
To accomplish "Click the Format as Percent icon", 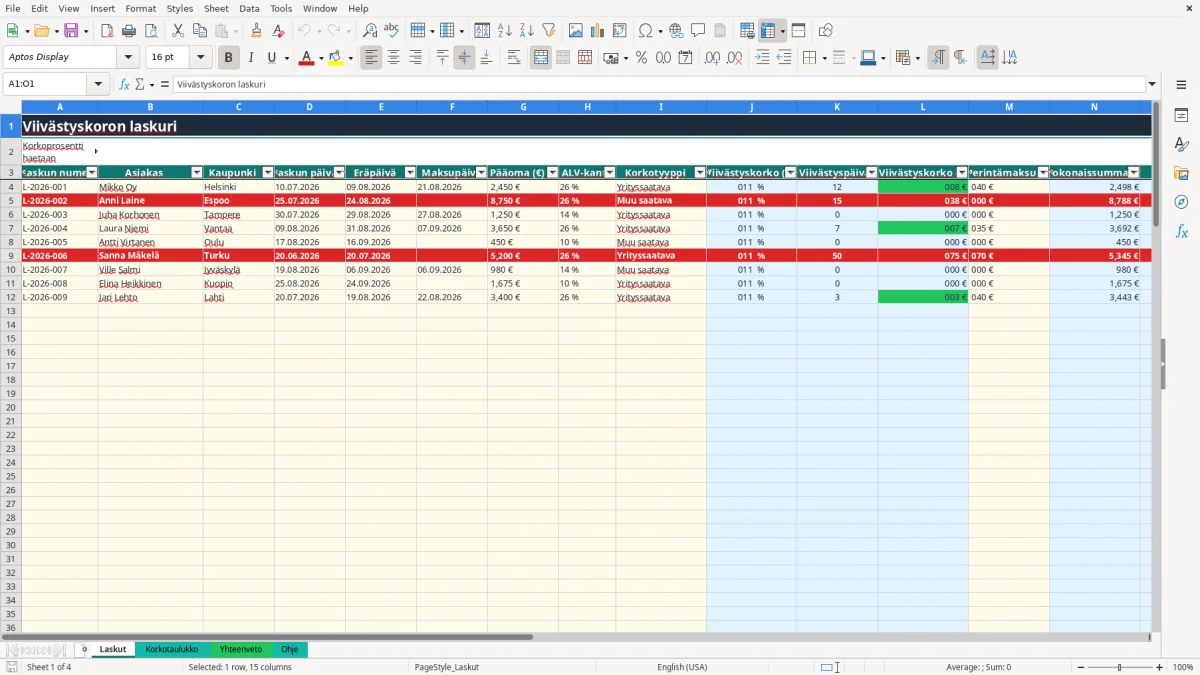I will pyautogui.click(x=641, y=58).
